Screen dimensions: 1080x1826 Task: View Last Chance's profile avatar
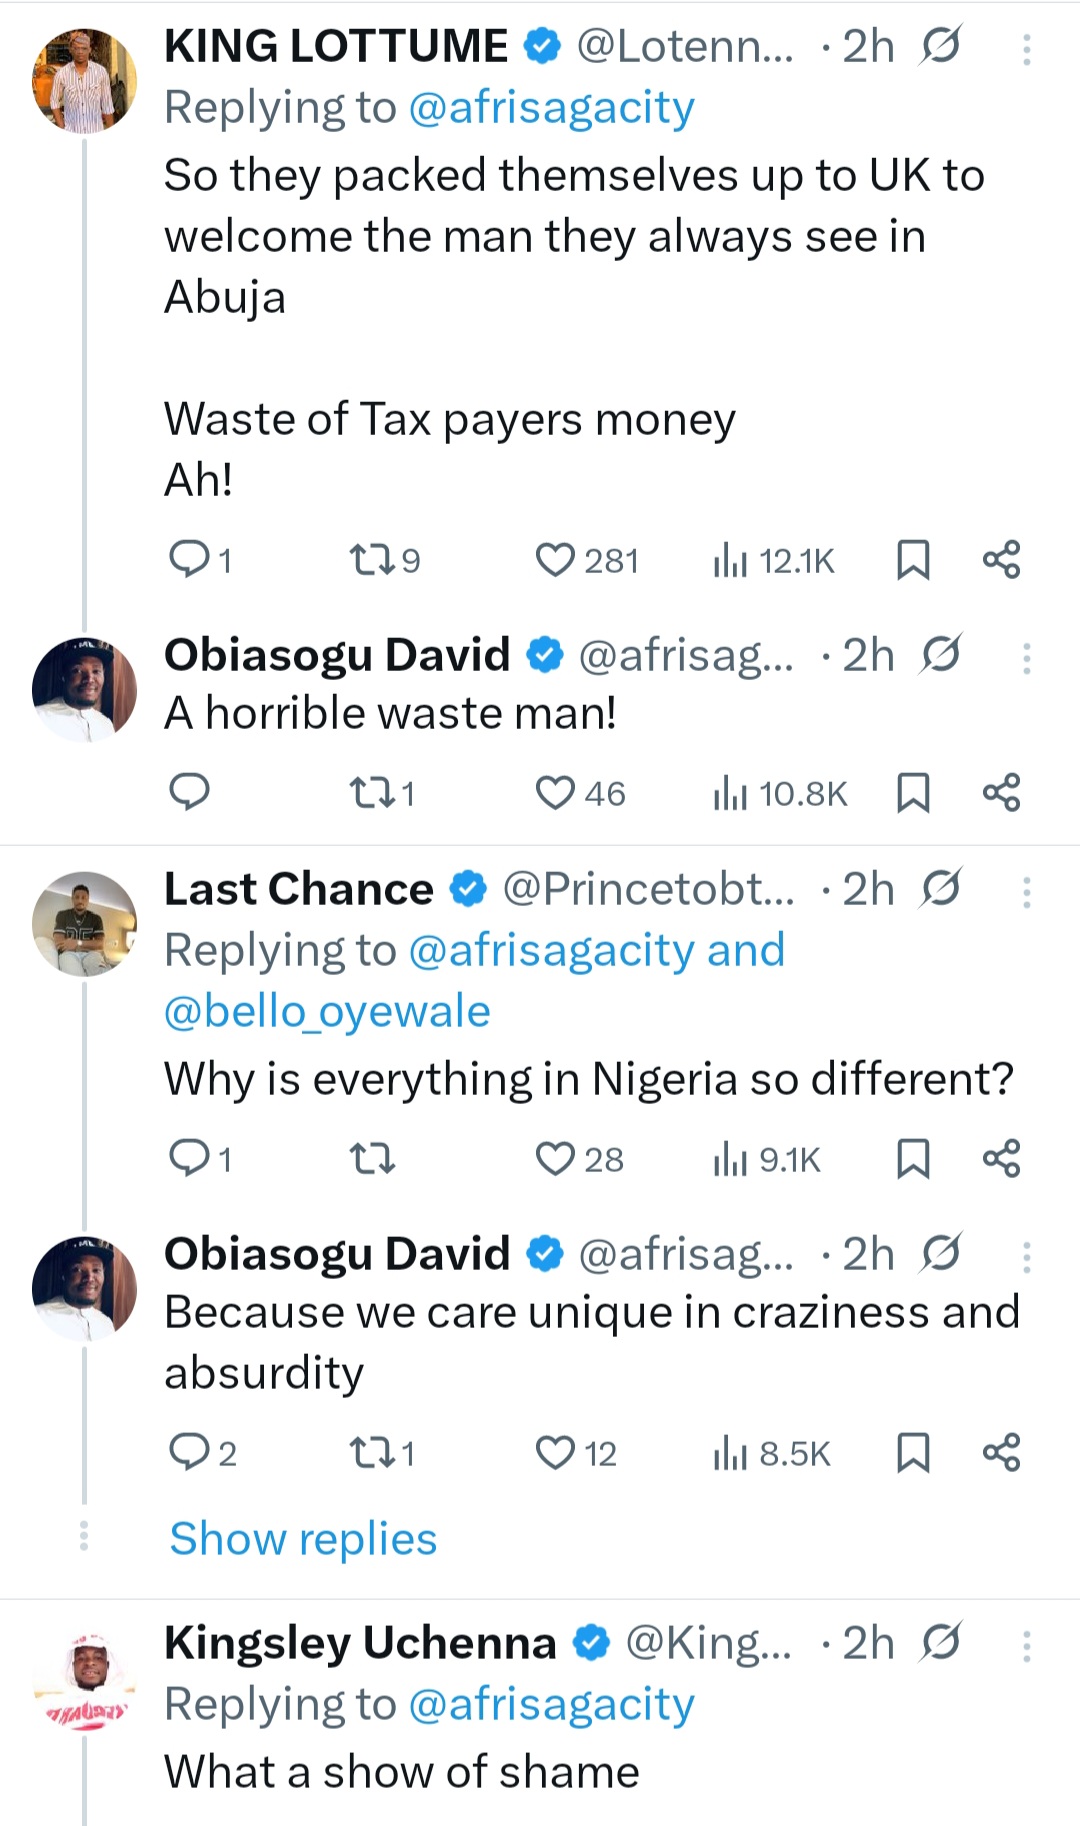84,923
